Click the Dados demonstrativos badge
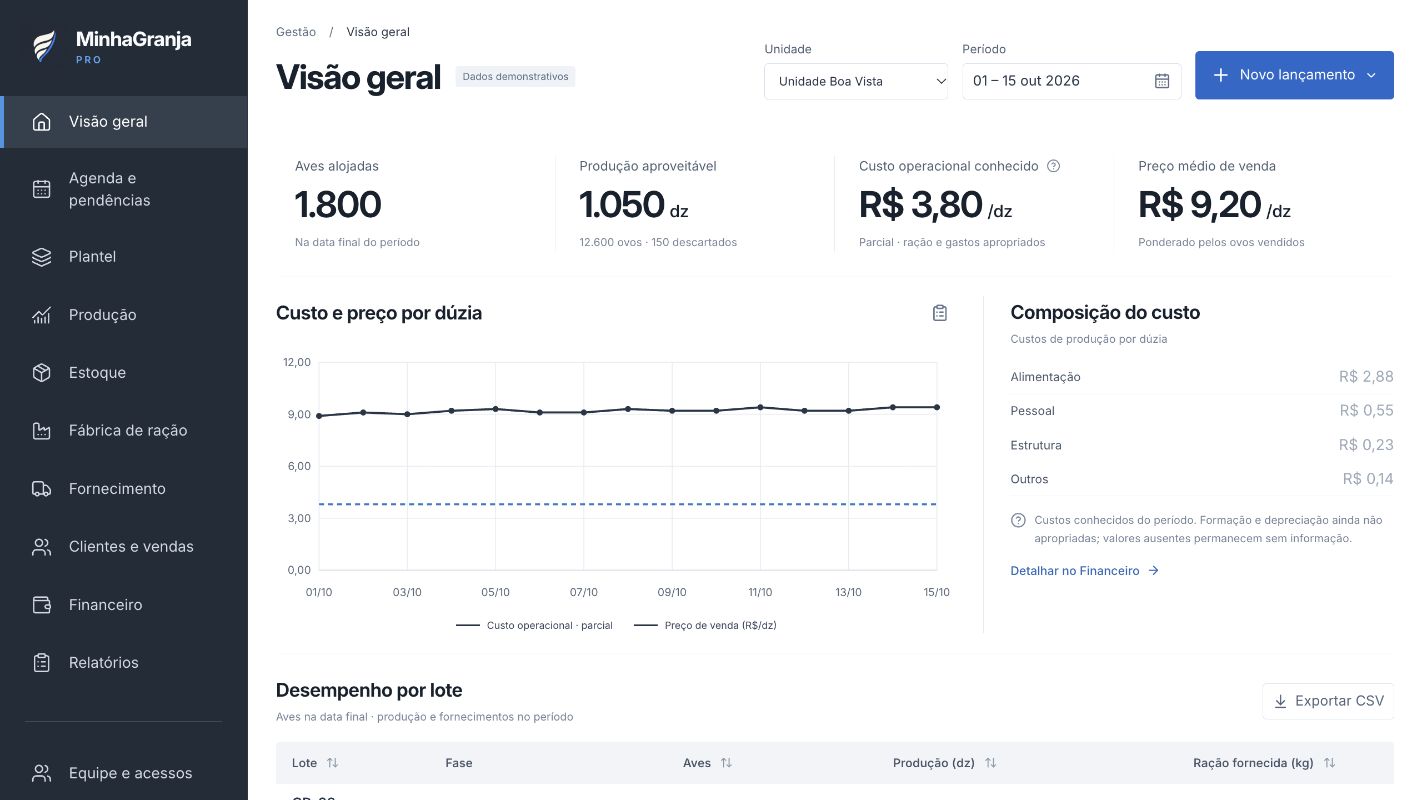The height and width of the screenshot is (800, 1422). [515, 77]
